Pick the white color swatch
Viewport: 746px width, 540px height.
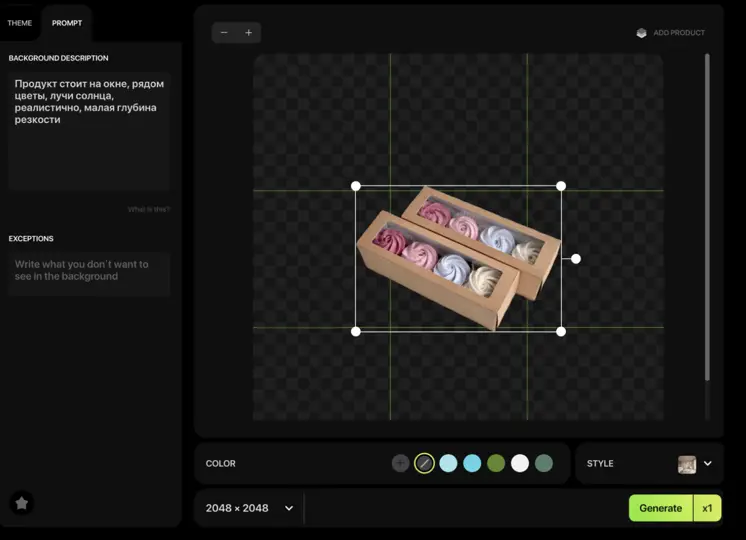pos(520,463)
